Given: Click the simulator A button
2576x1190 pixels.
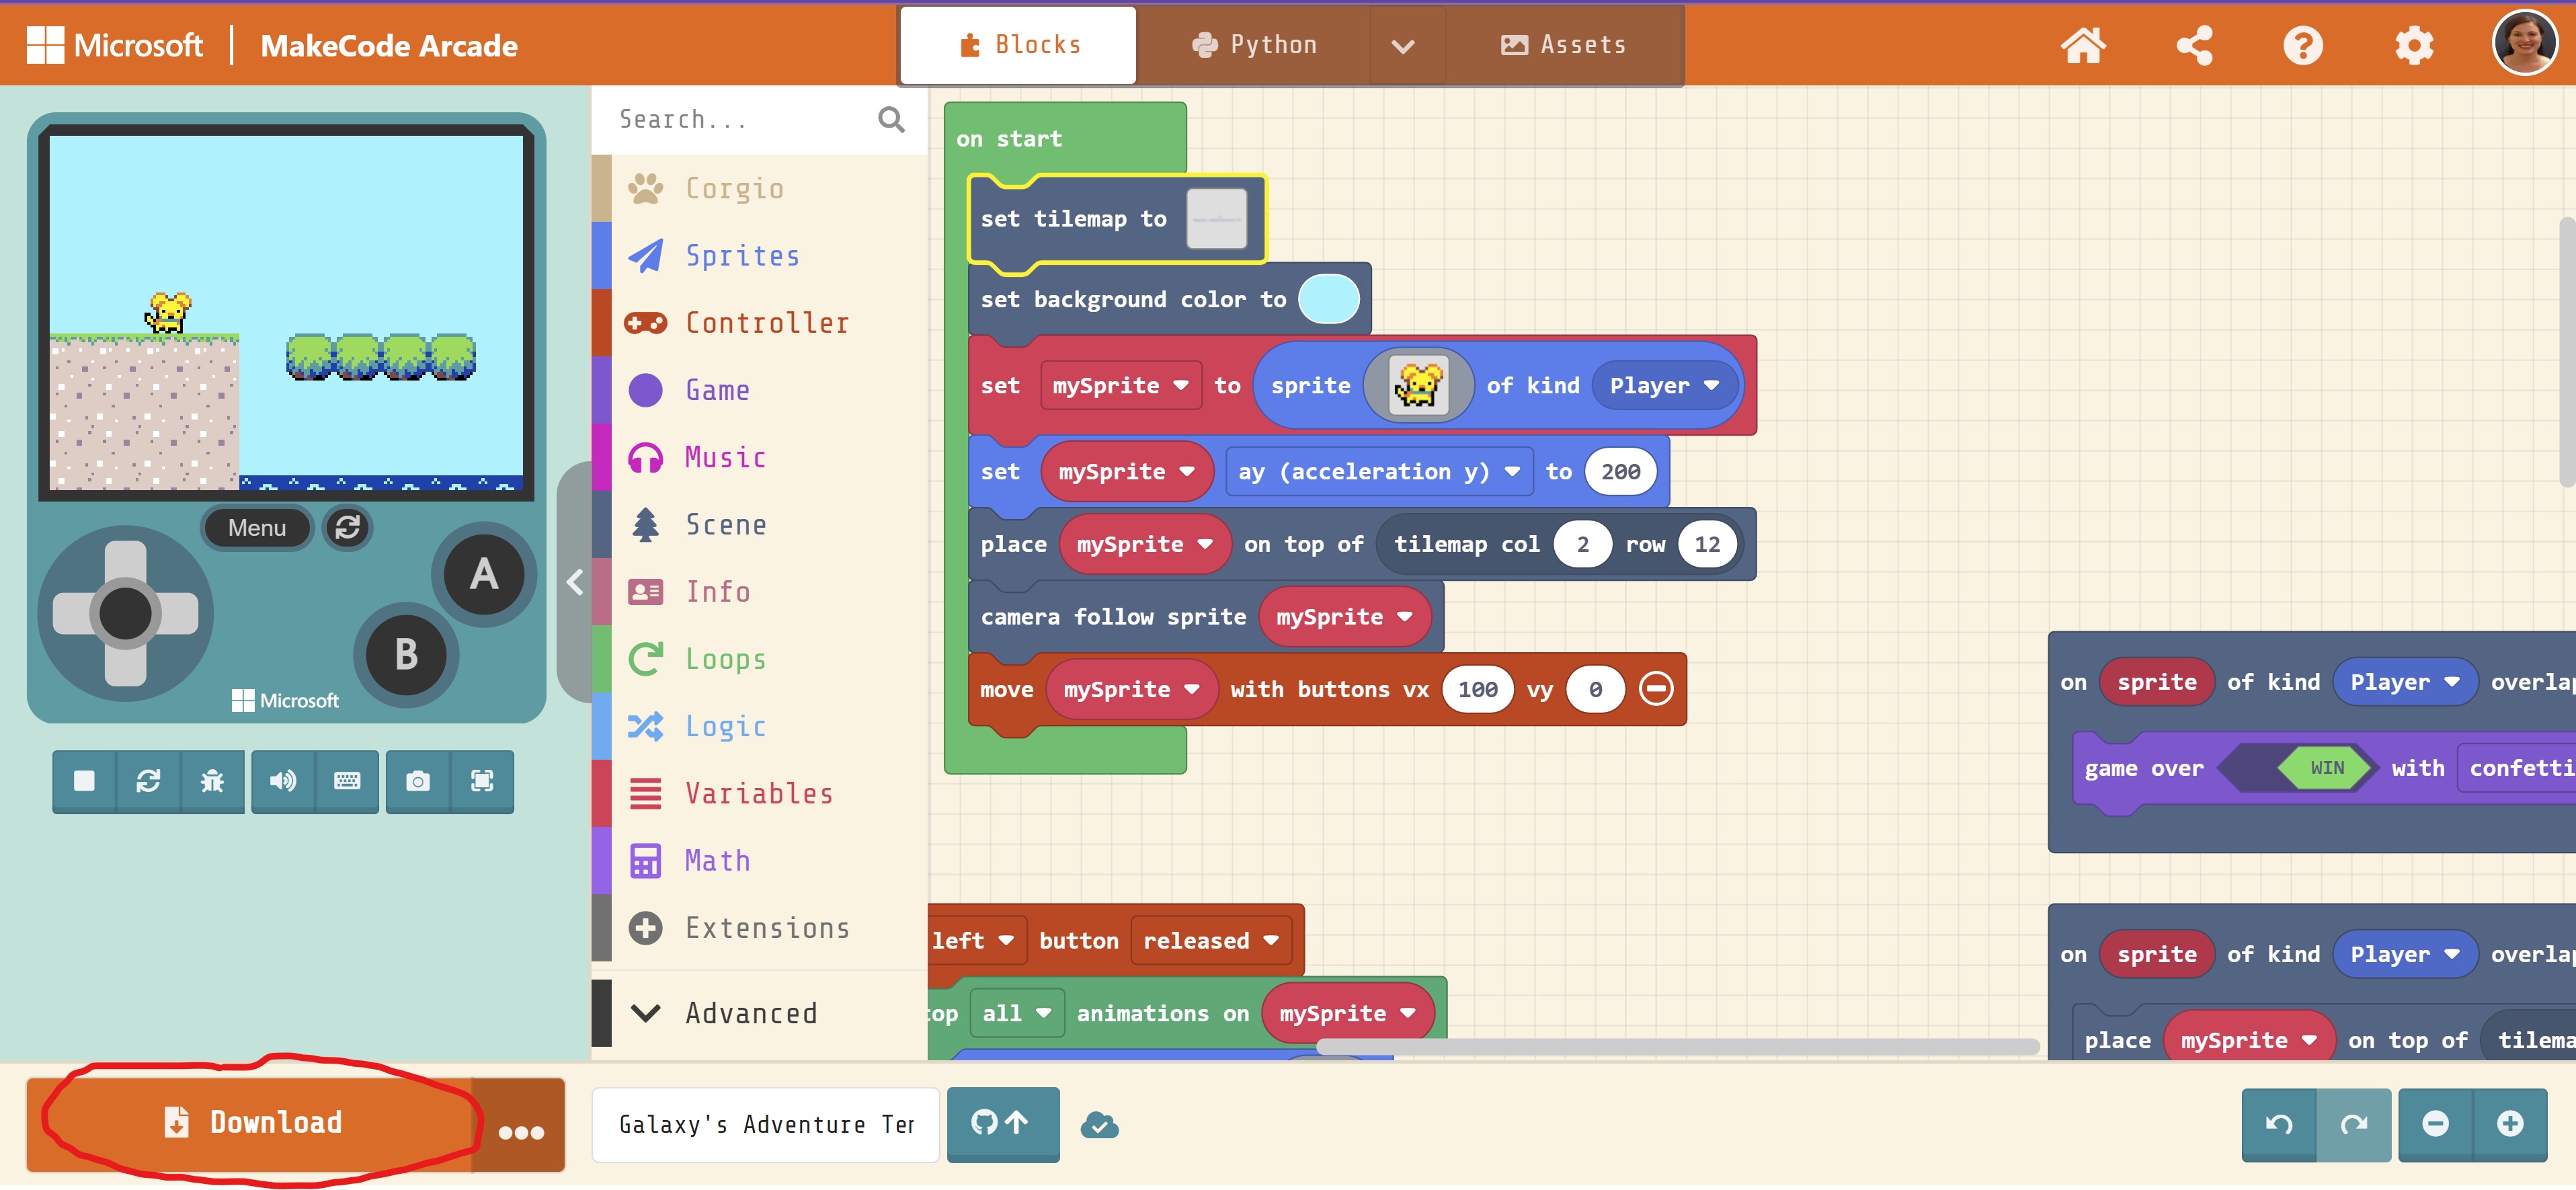Looking at the screenshot, I should (484, 574).
